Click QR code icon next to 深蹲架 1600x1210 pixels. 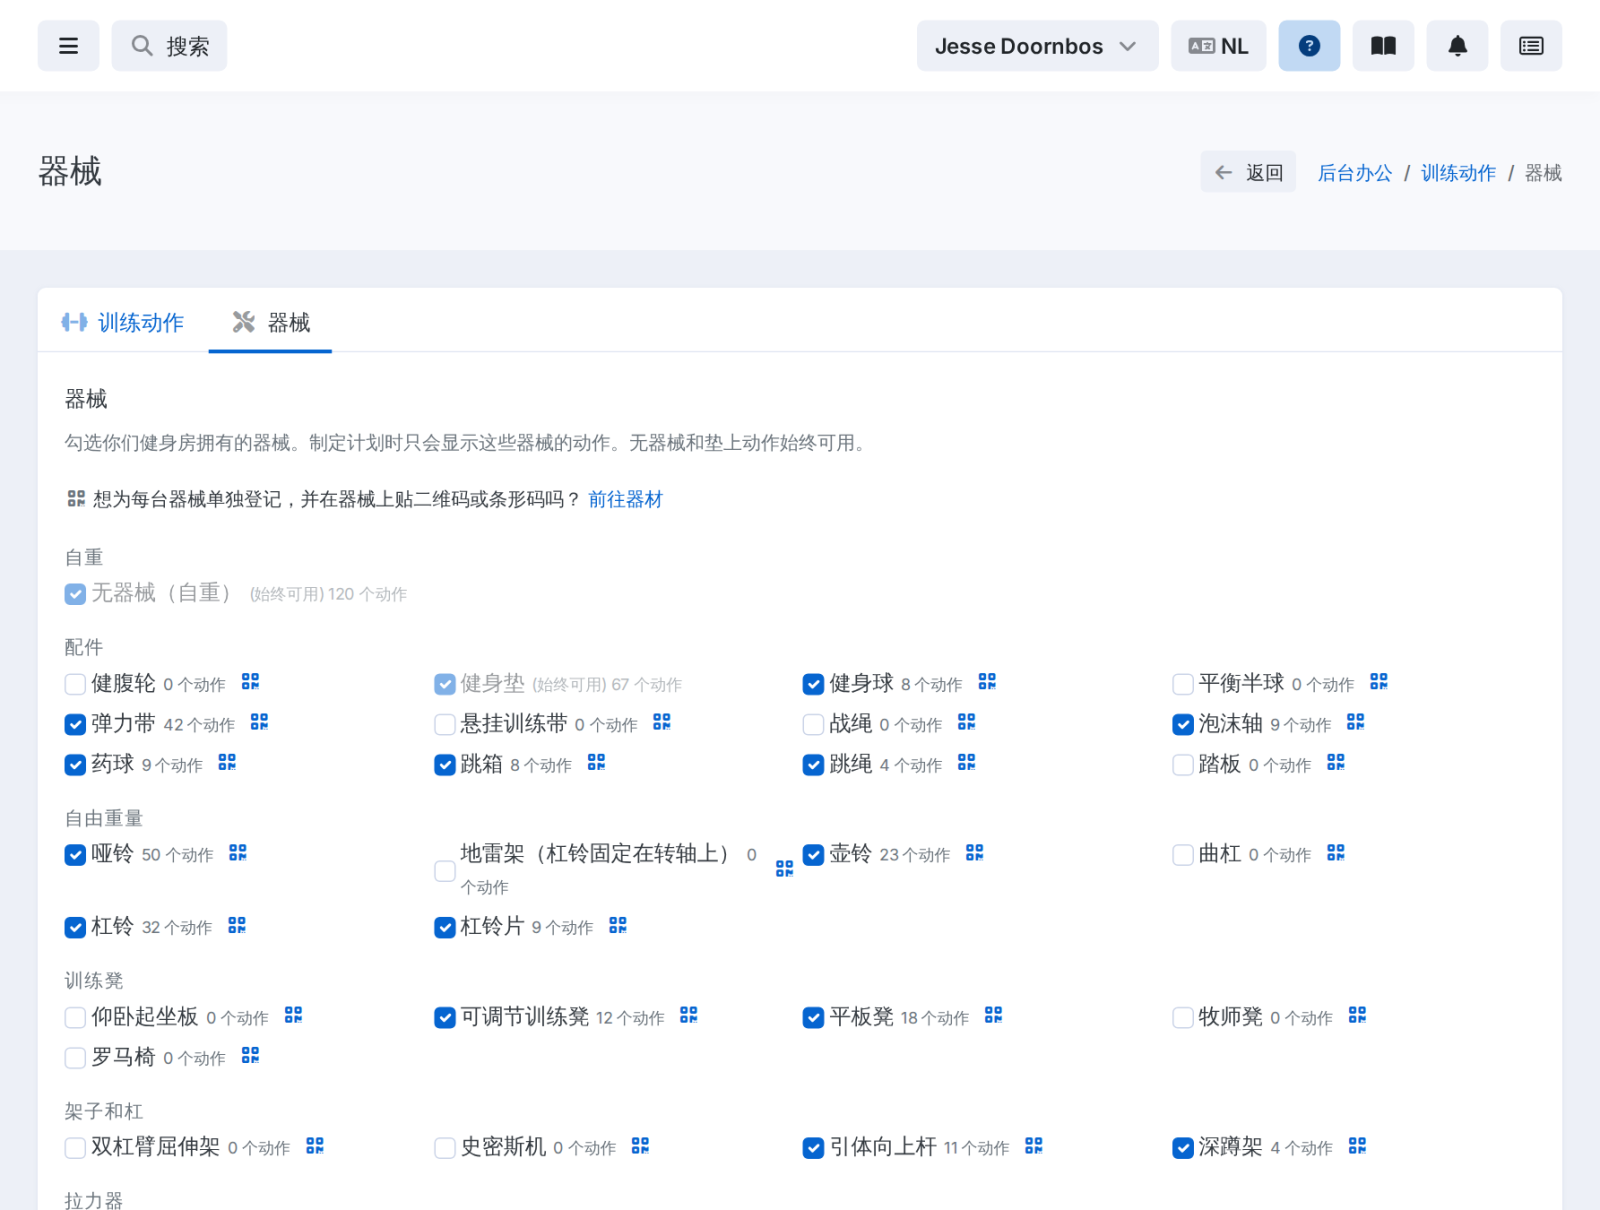pyautogui.click(x=1357, y=1146)
